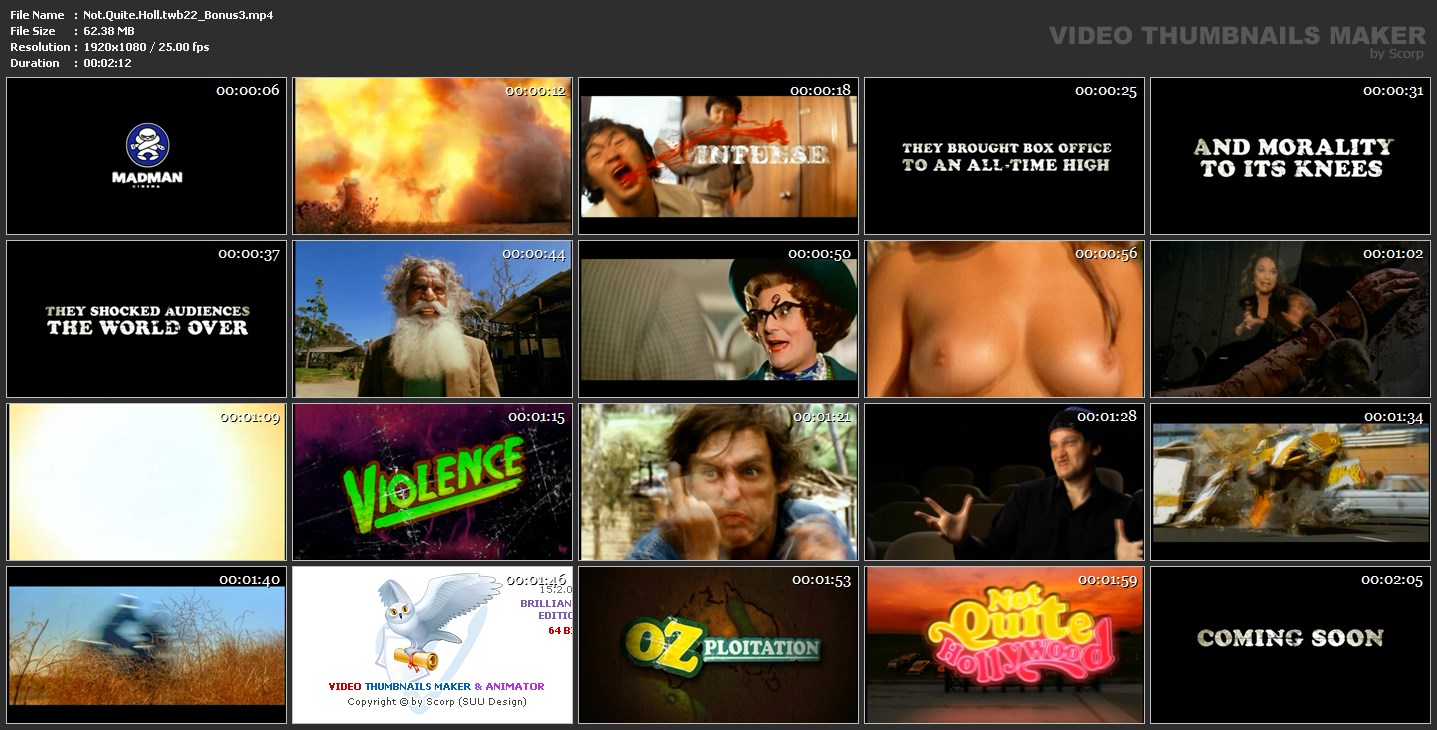Click the 00:01:53 timestamp label

(821, 579)
